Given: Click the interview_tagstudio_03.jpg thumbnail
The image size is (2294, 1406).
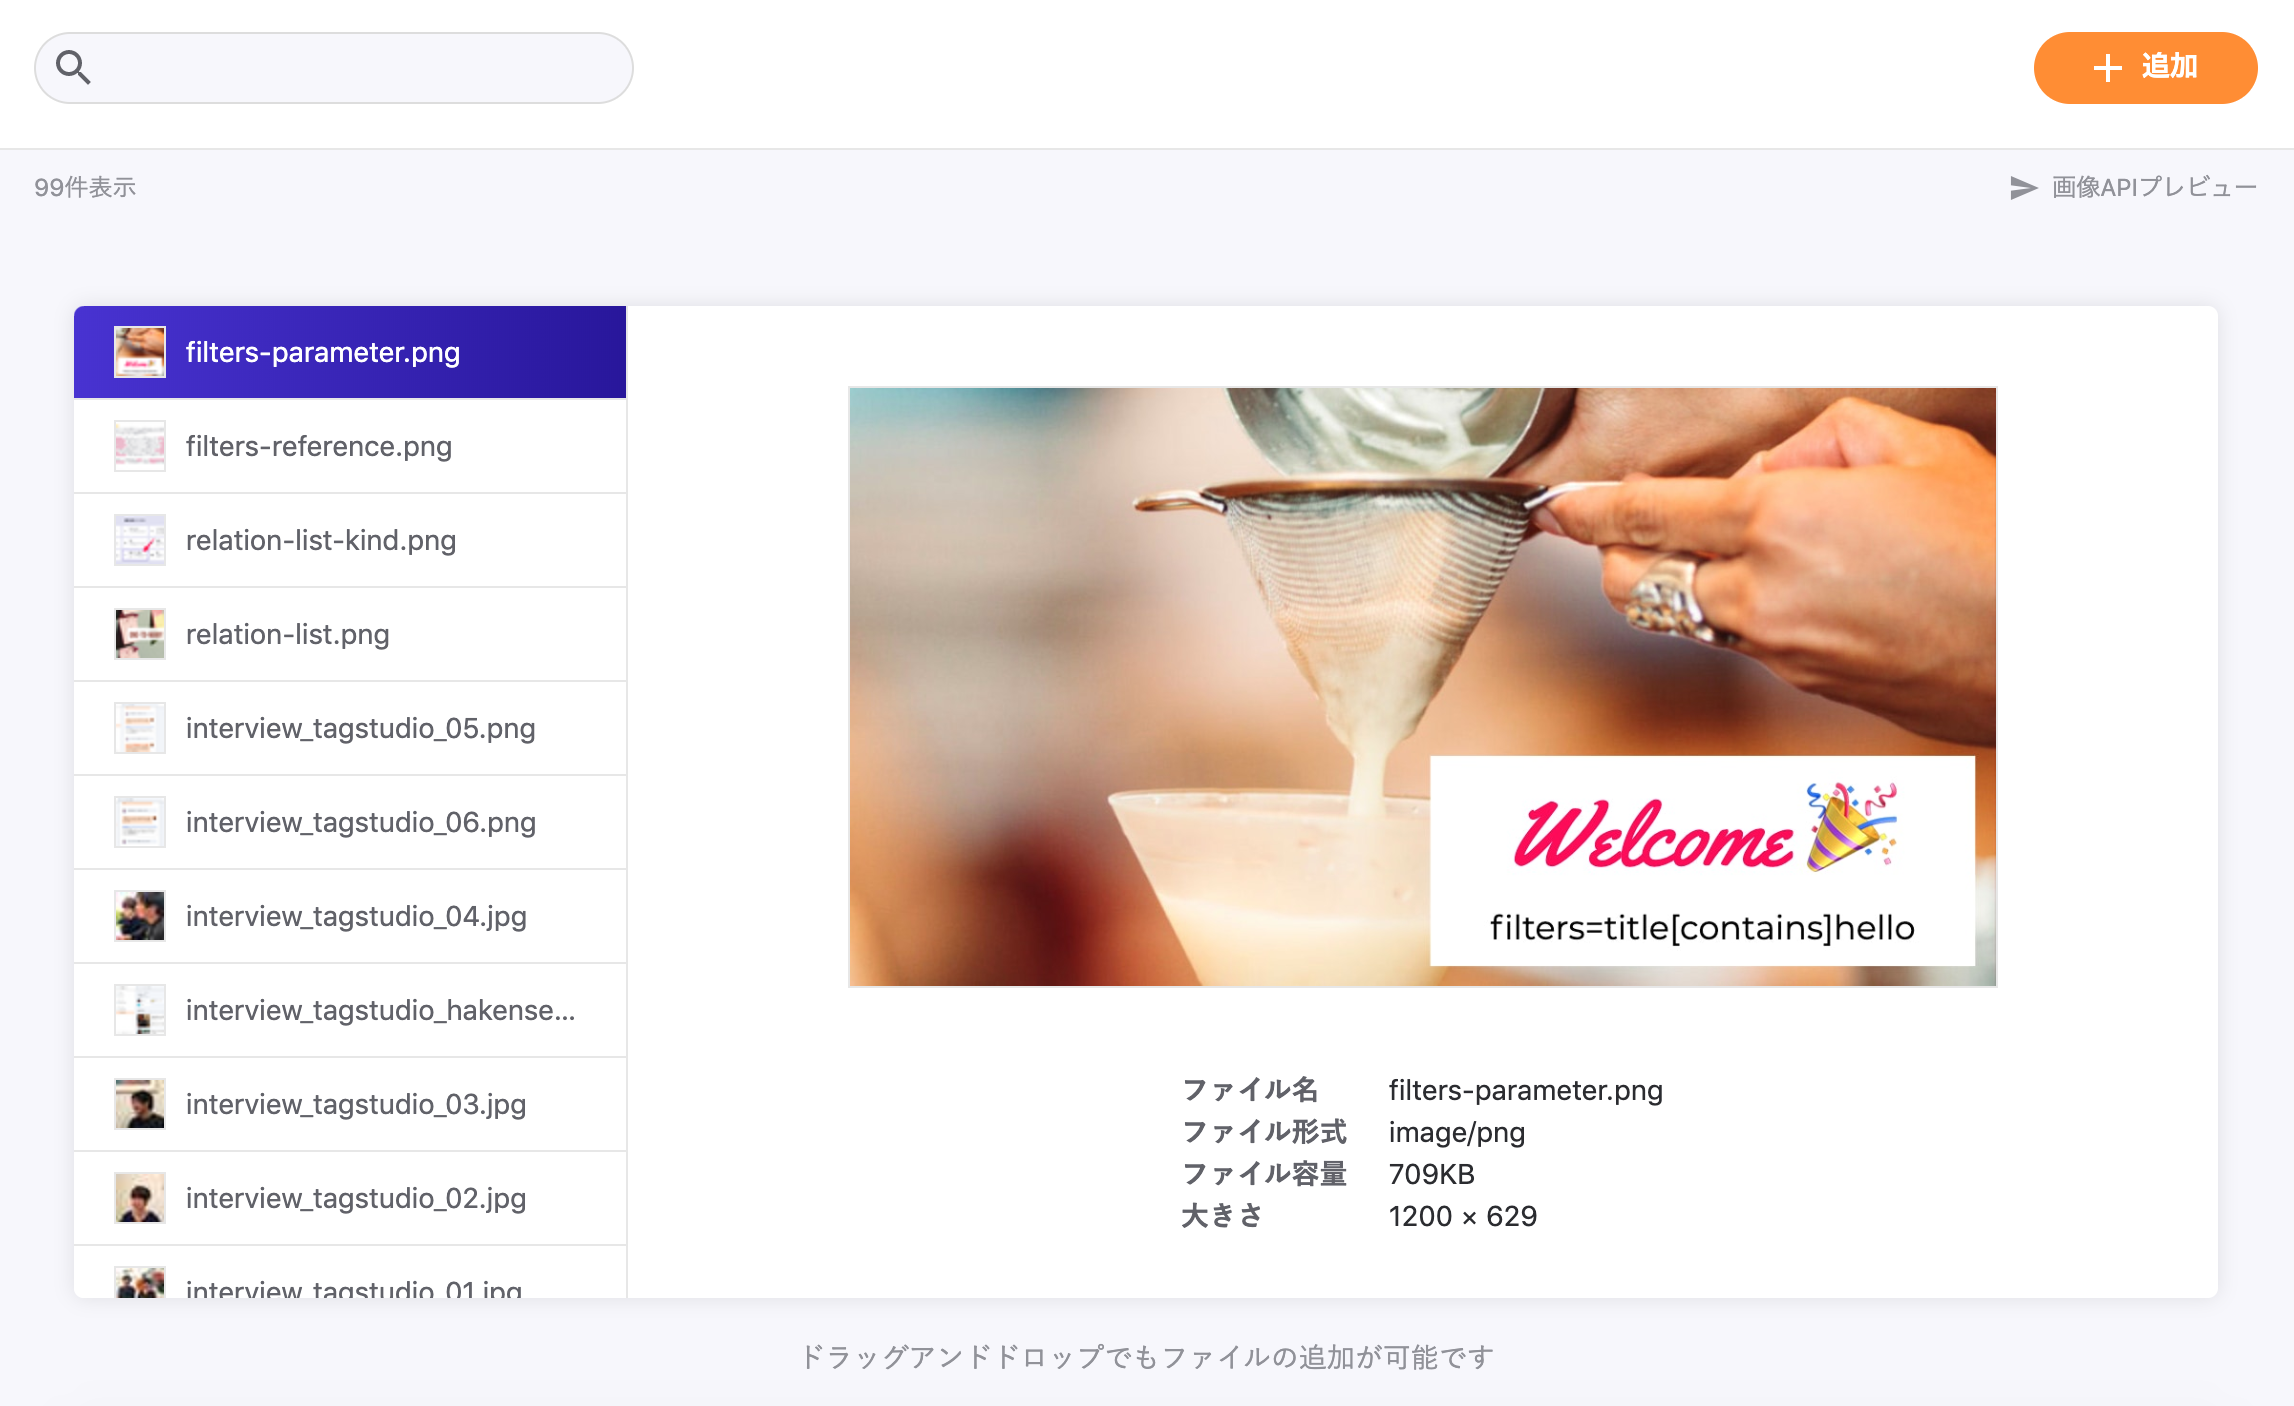Looking at the screenshot, I should pos(140,1104).
